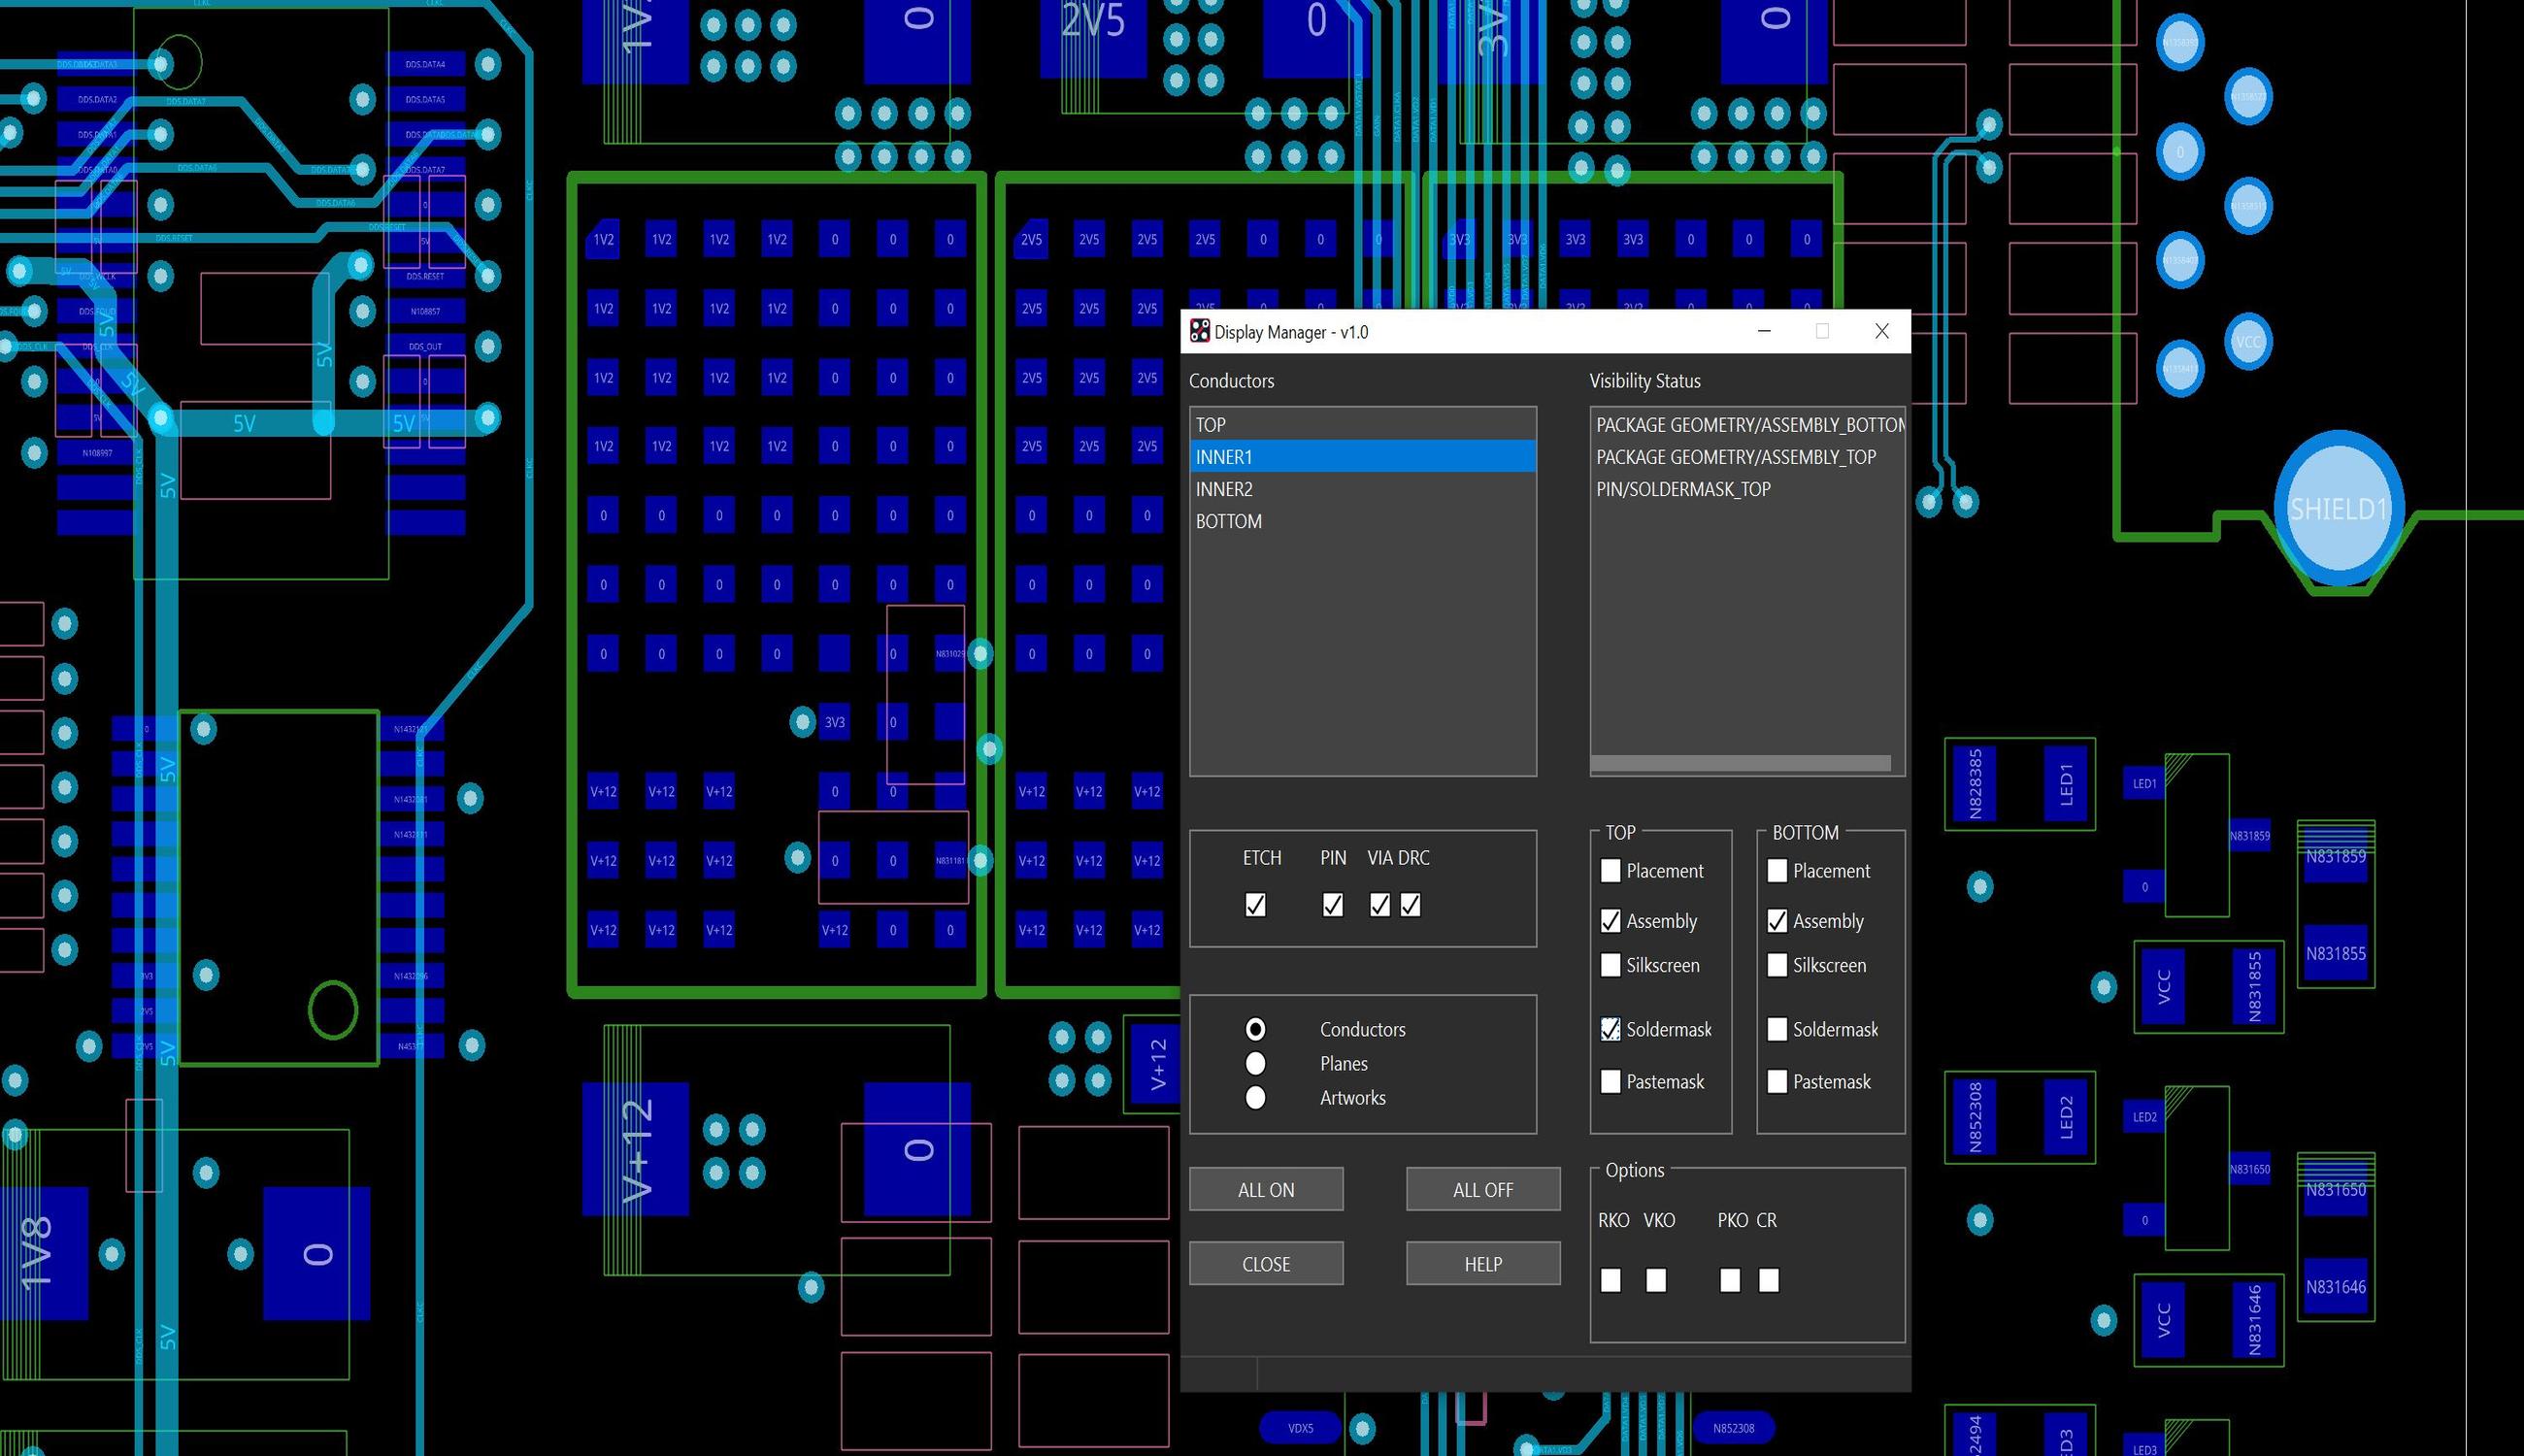The width and height of the screenshot is (2524, 1456).
Task: Uncheck BOTTOM Assembly checkbox
Action: 1777,921
